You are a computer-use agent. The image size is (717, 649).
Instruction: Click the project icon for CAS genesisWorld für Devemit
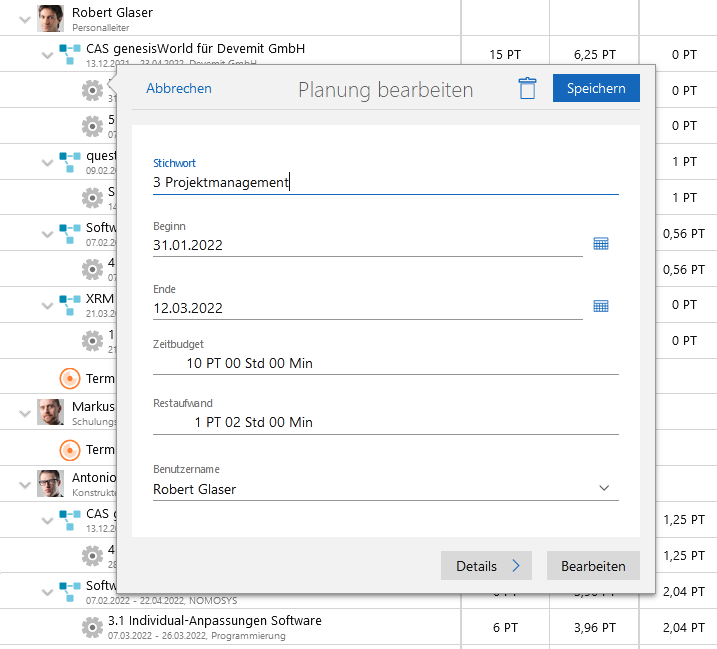click(69, 53)
